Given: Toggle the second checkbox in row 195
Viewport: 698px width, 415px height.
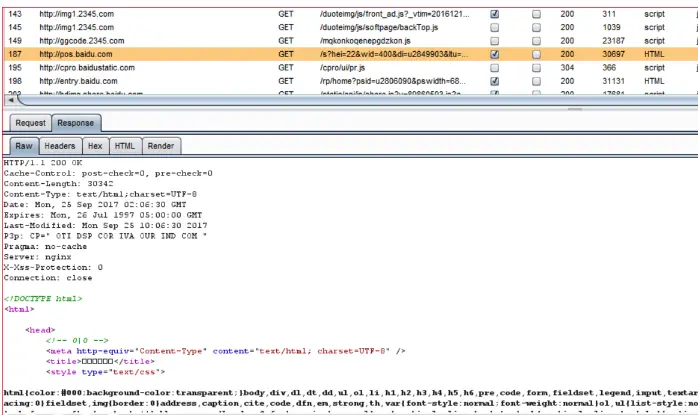Looking at the screenshot, I should pyautogui.click(x=536, y=68).
